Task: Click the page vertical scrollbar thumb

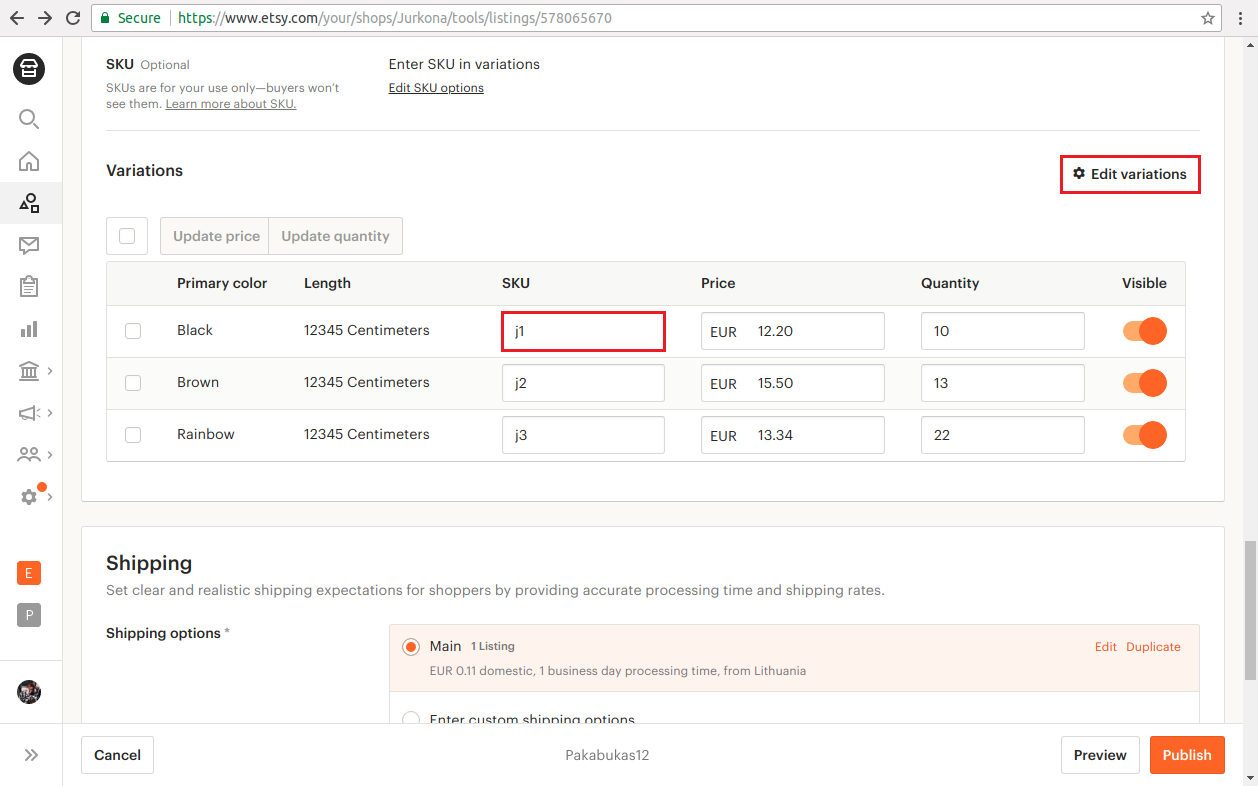Action: 1250,610
